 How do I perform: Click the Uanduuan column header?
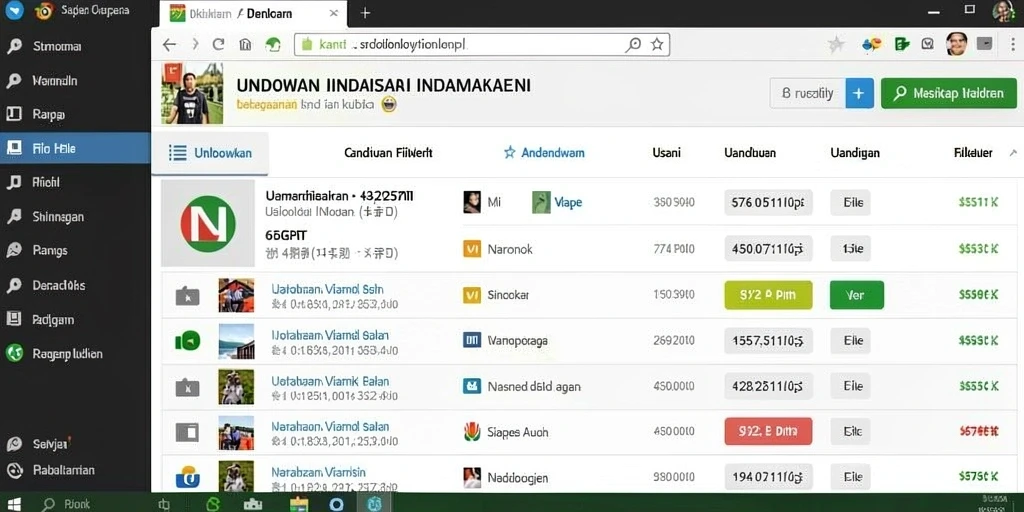click(750, 153)
